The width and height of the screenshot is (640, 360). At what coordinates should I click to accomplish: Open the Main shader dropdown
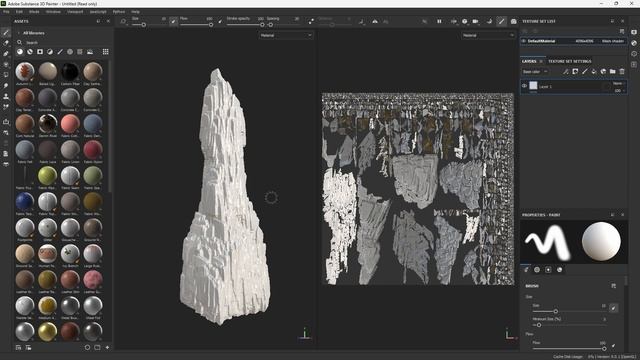[612, 41]
